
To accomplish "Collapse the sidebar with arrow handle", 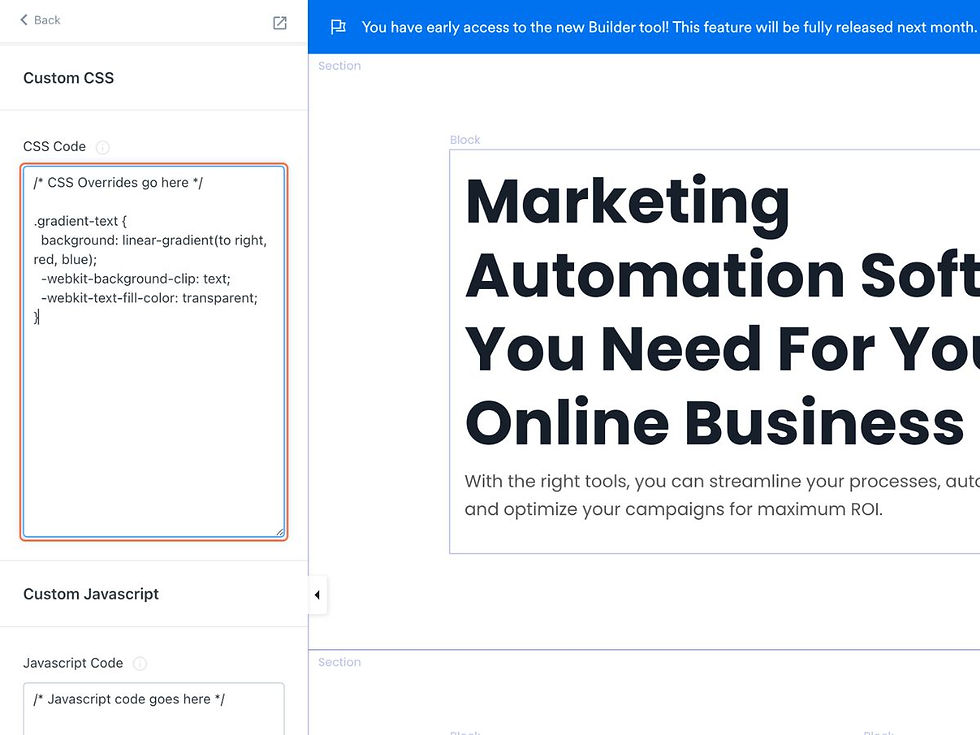I will tap(318, 594).
